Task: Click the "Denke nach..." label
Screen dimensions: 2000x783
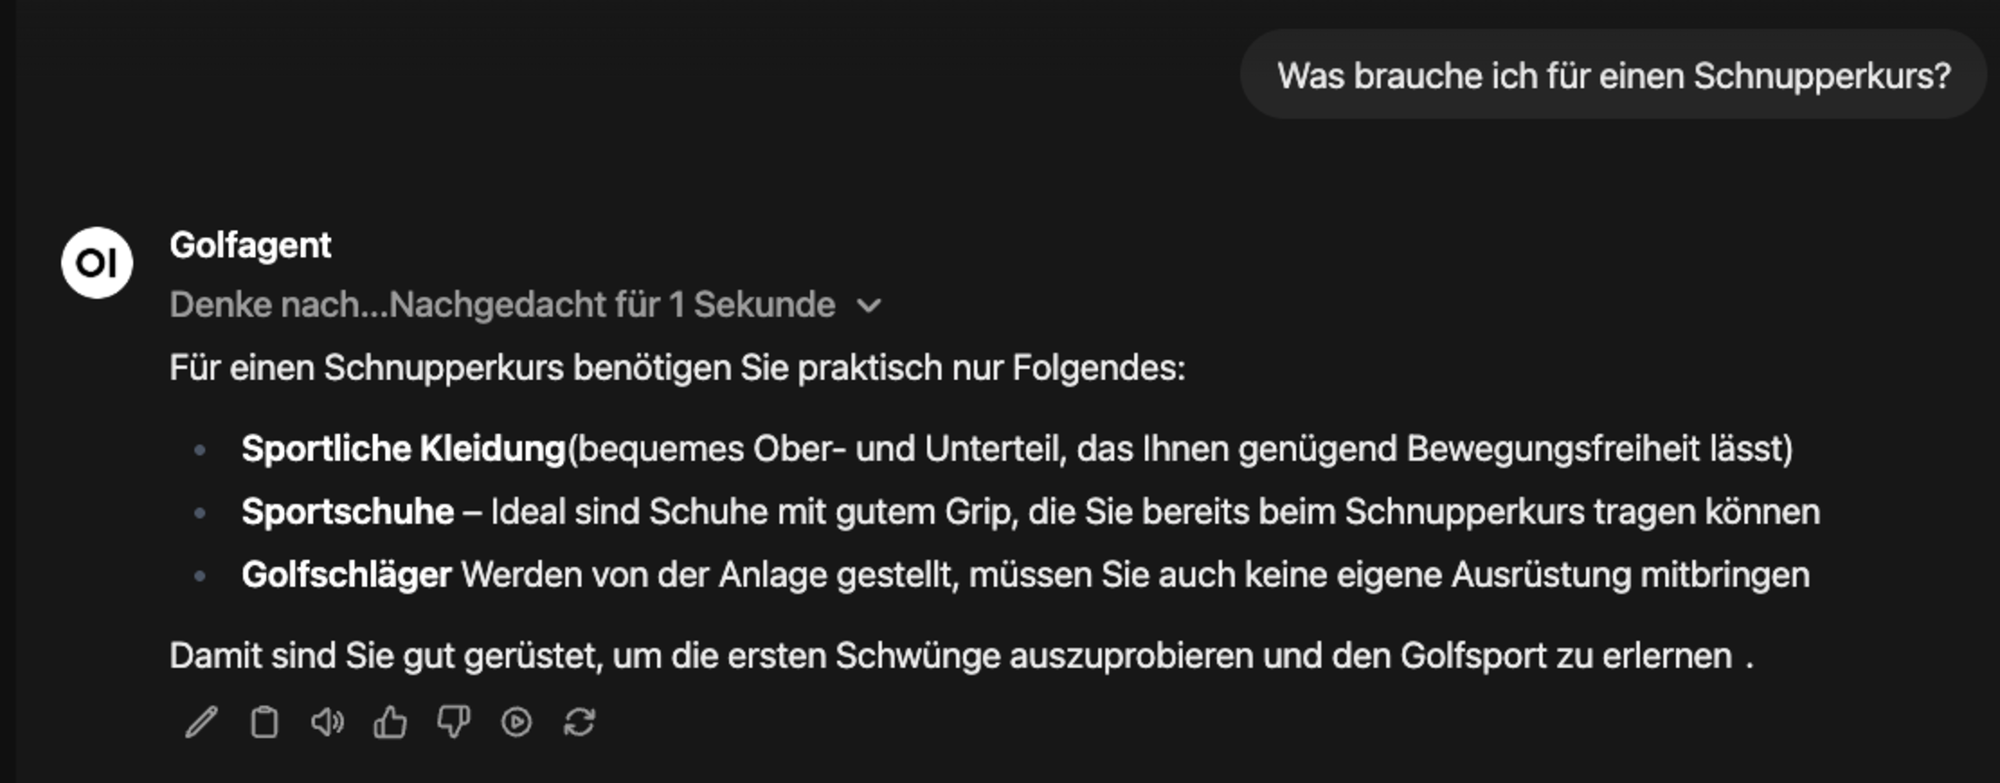Action: (x=278, y=305)
